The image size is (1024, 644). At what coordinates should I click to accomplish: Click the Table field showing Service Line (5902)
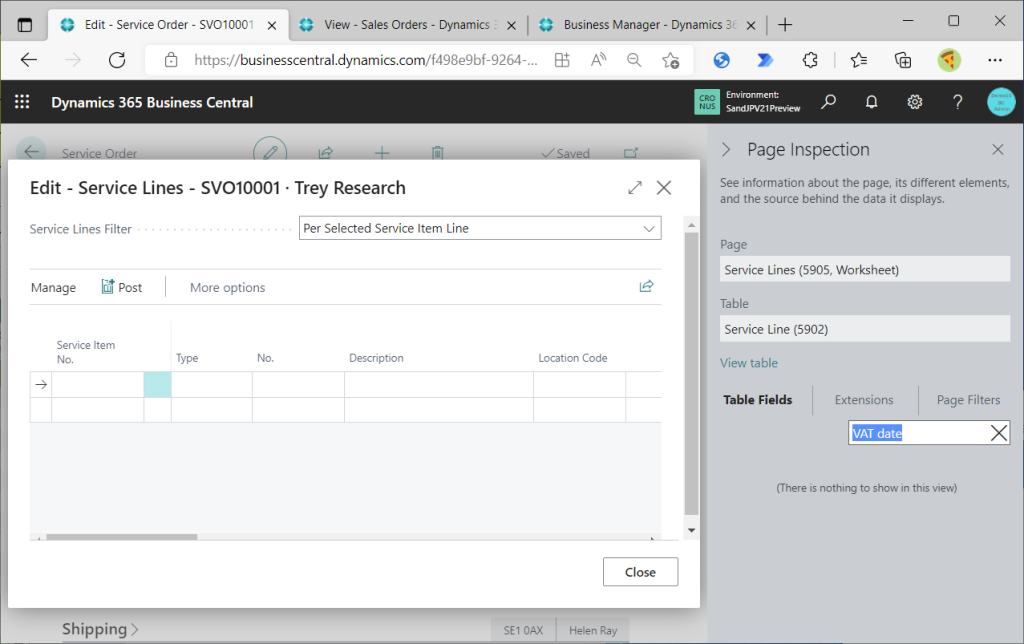(865, 329)
